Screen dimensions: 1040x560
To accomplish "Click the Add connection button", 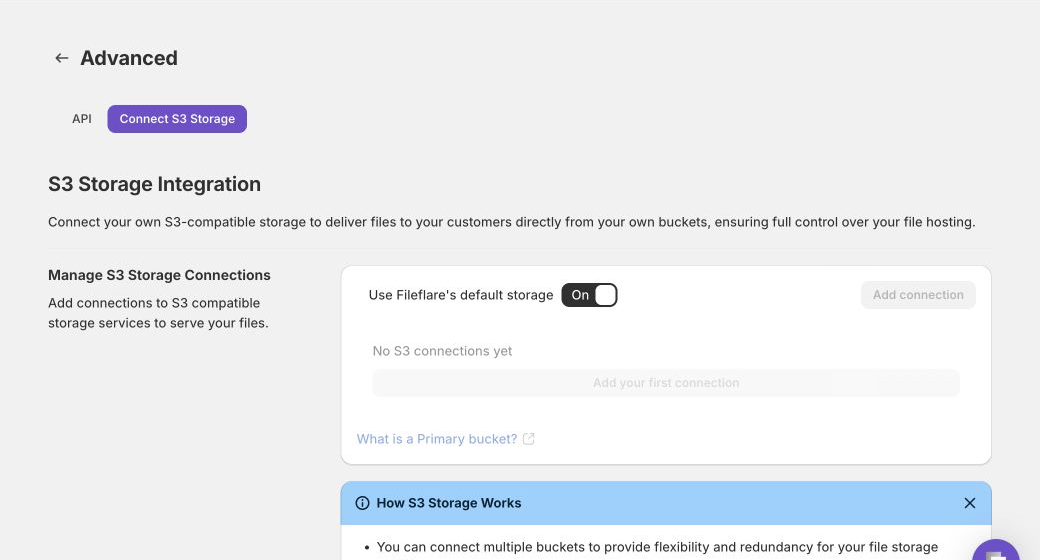I will point(918,295).
